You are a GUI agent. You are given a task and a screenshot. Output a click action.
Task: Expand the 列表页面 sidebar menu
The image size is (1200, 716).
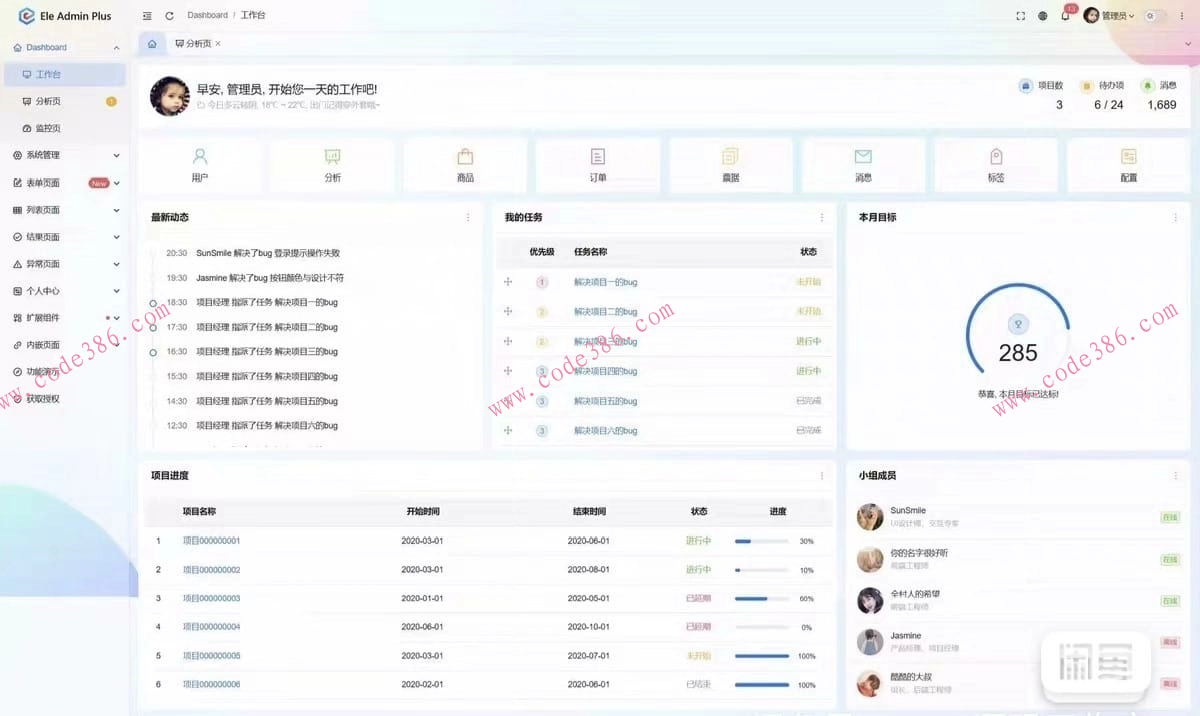(65, 210)
